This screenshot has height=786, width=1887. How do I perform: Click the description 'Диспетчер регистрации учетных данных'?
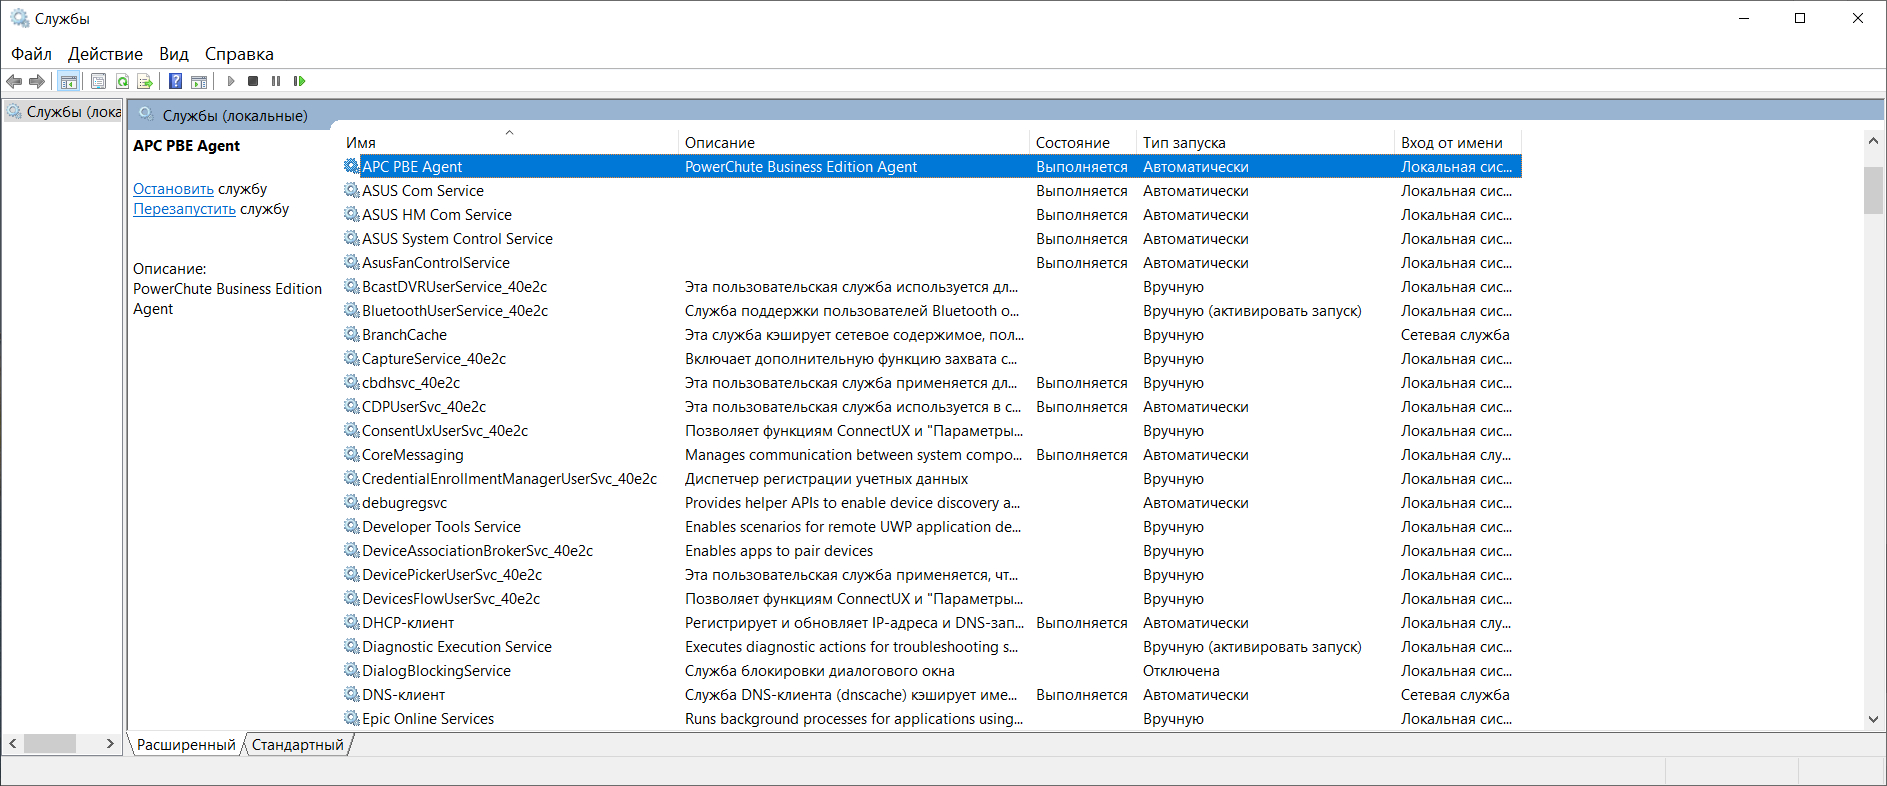[826, 478]
